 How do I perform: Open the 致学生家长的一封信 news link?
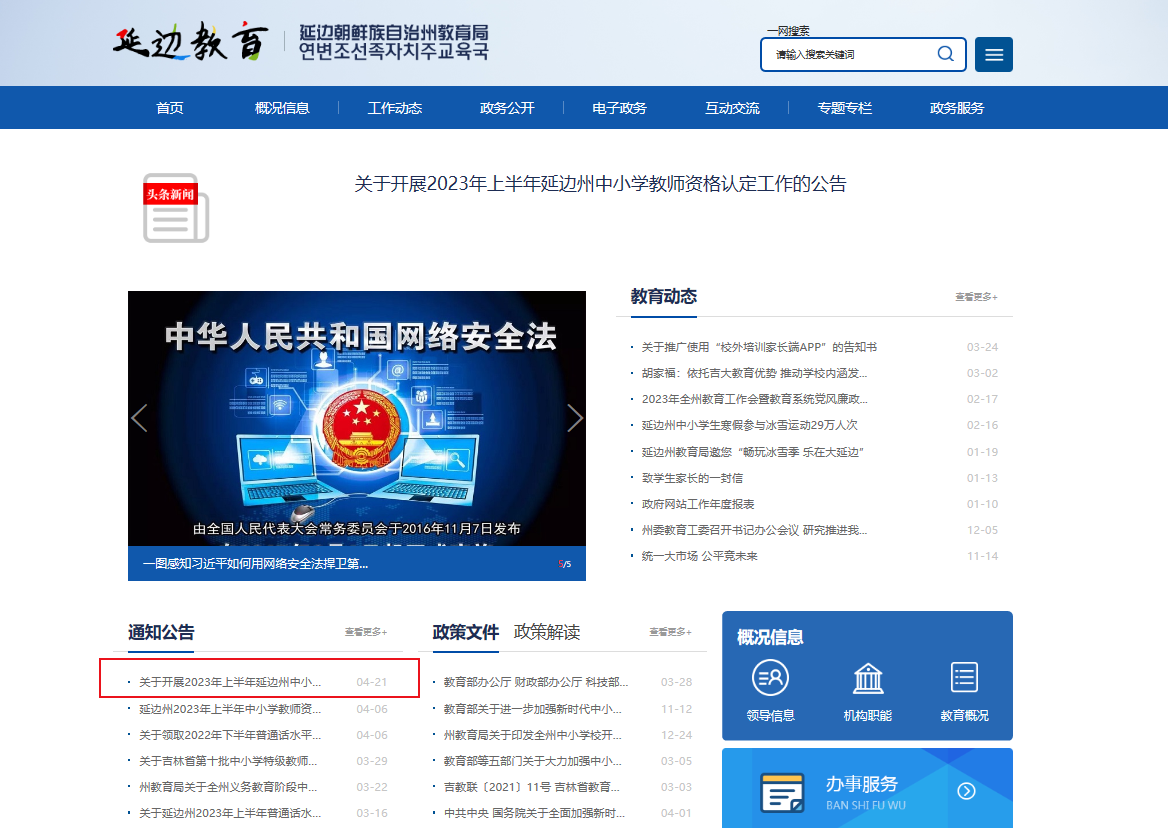[692, 478]
